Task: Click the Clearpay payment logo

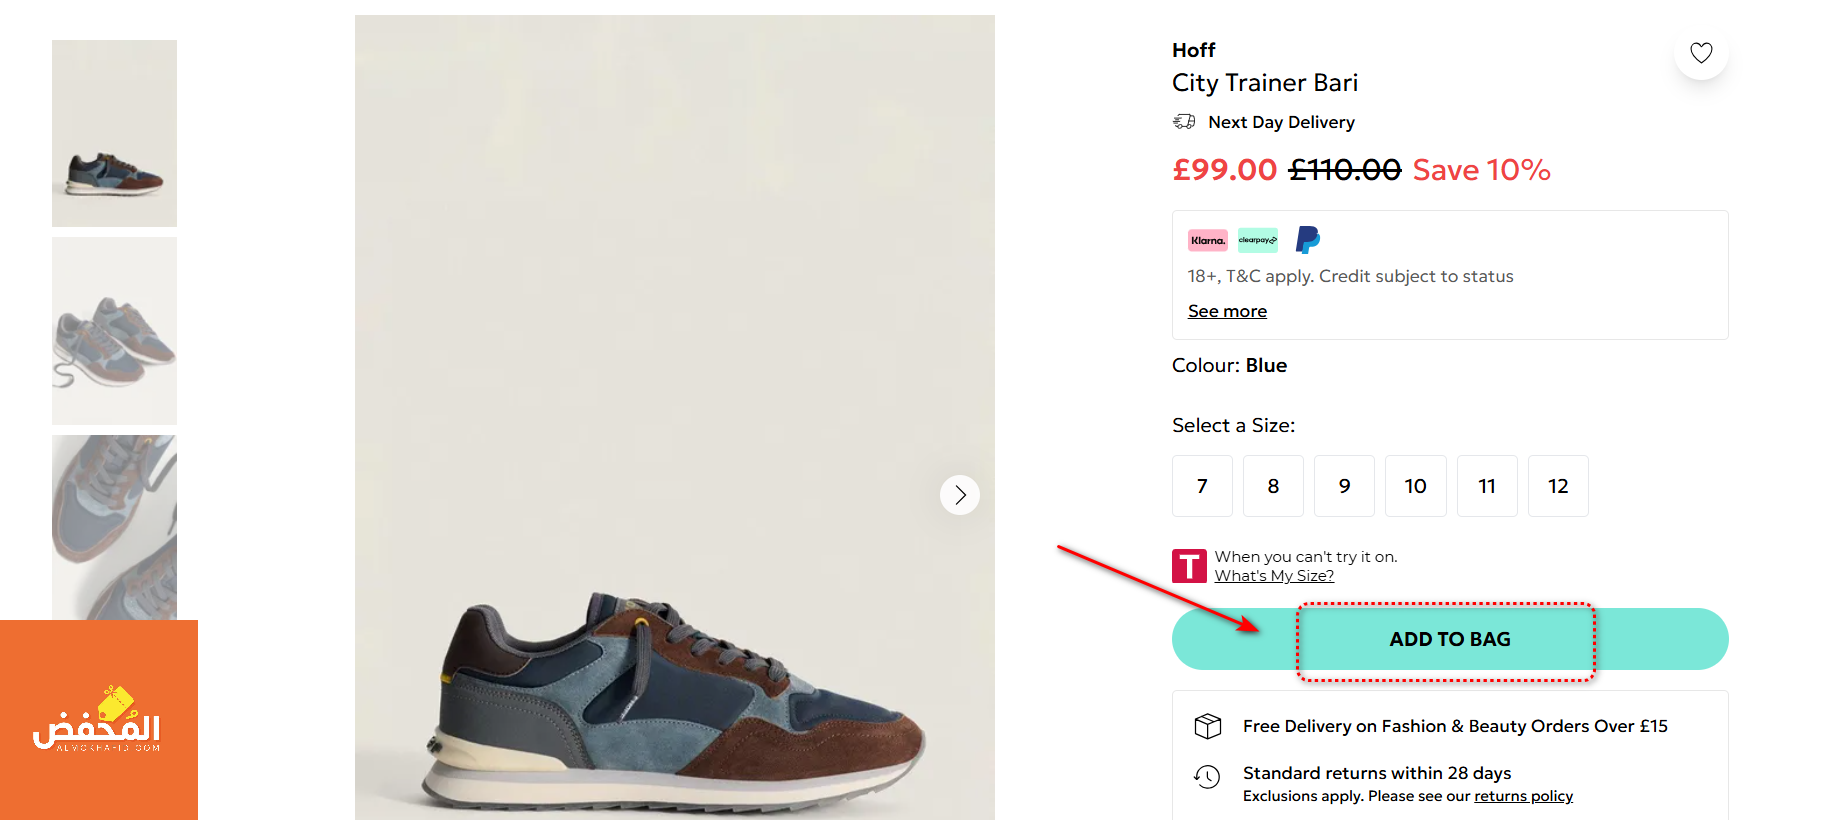Action: pyautogui.click(x=1258, y=240)
